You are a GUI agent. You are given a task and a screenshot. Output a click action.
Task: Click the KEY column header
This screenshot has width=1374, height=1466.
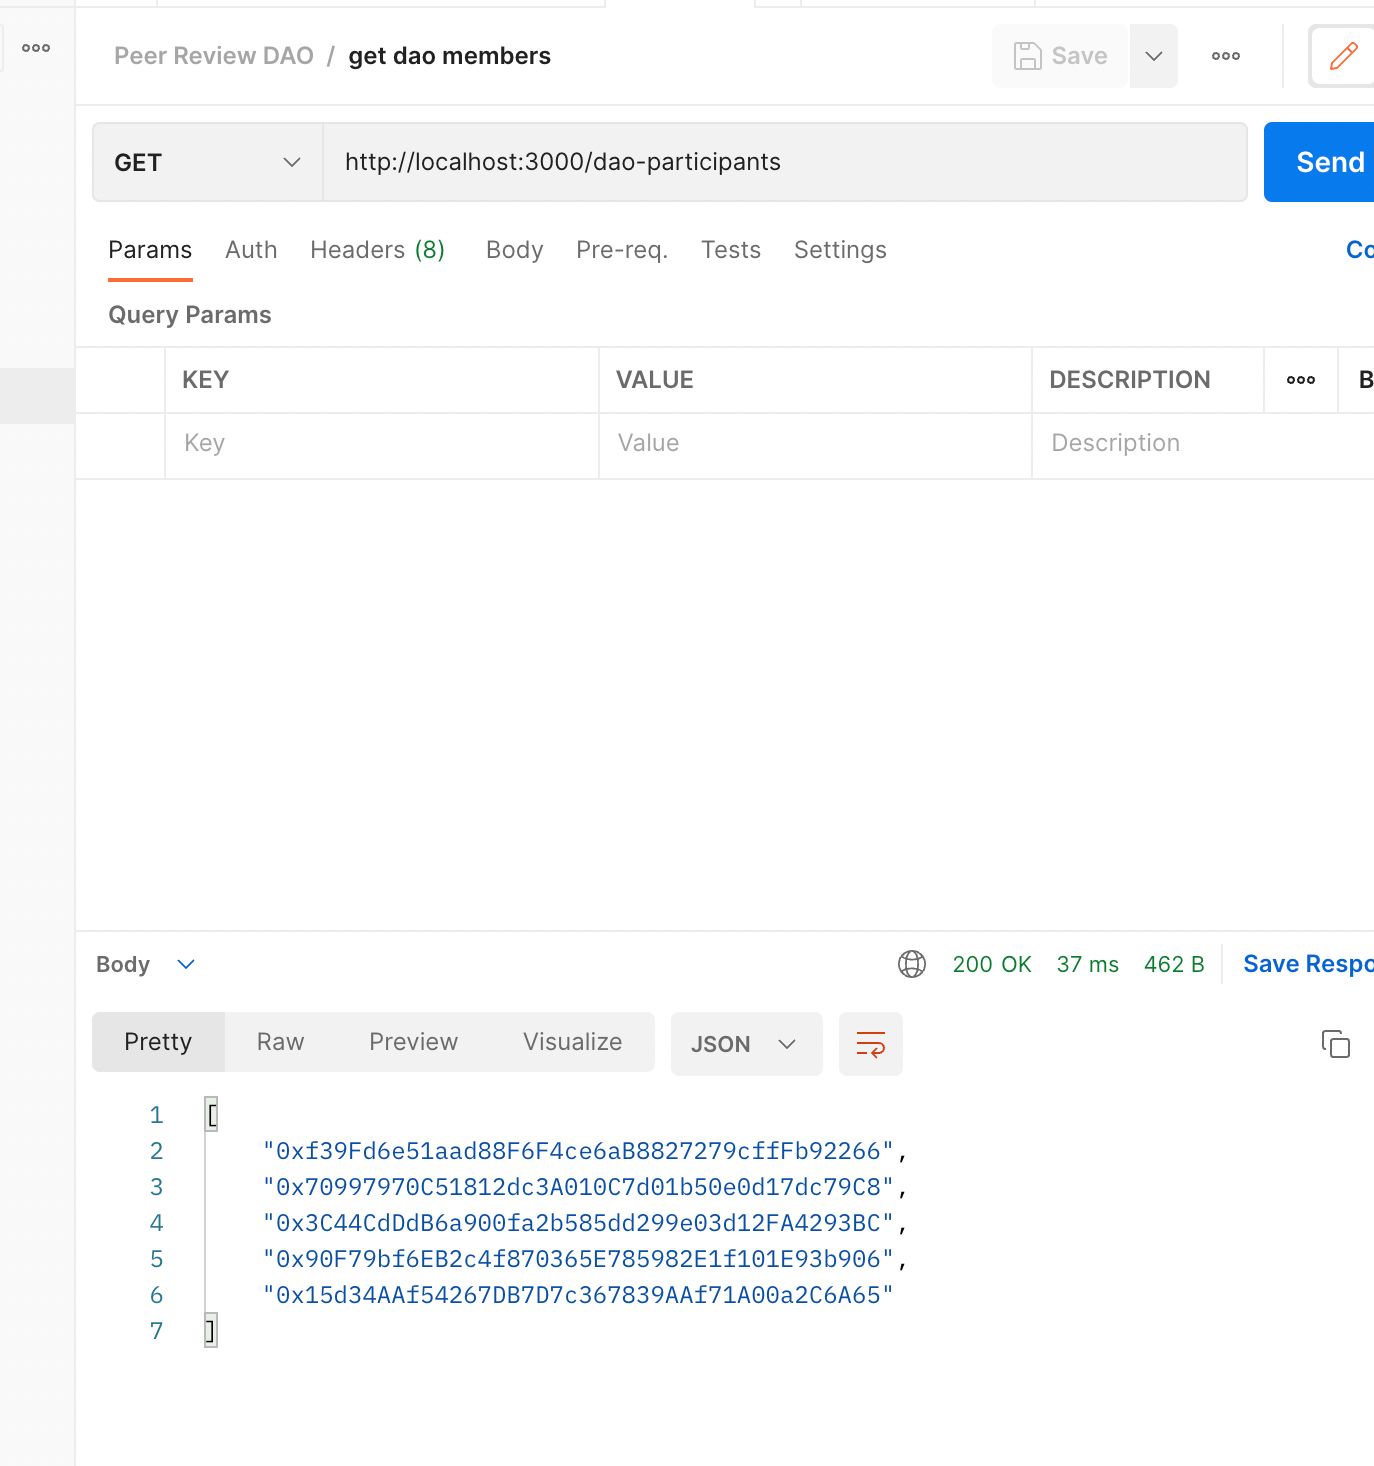[206, 380]
